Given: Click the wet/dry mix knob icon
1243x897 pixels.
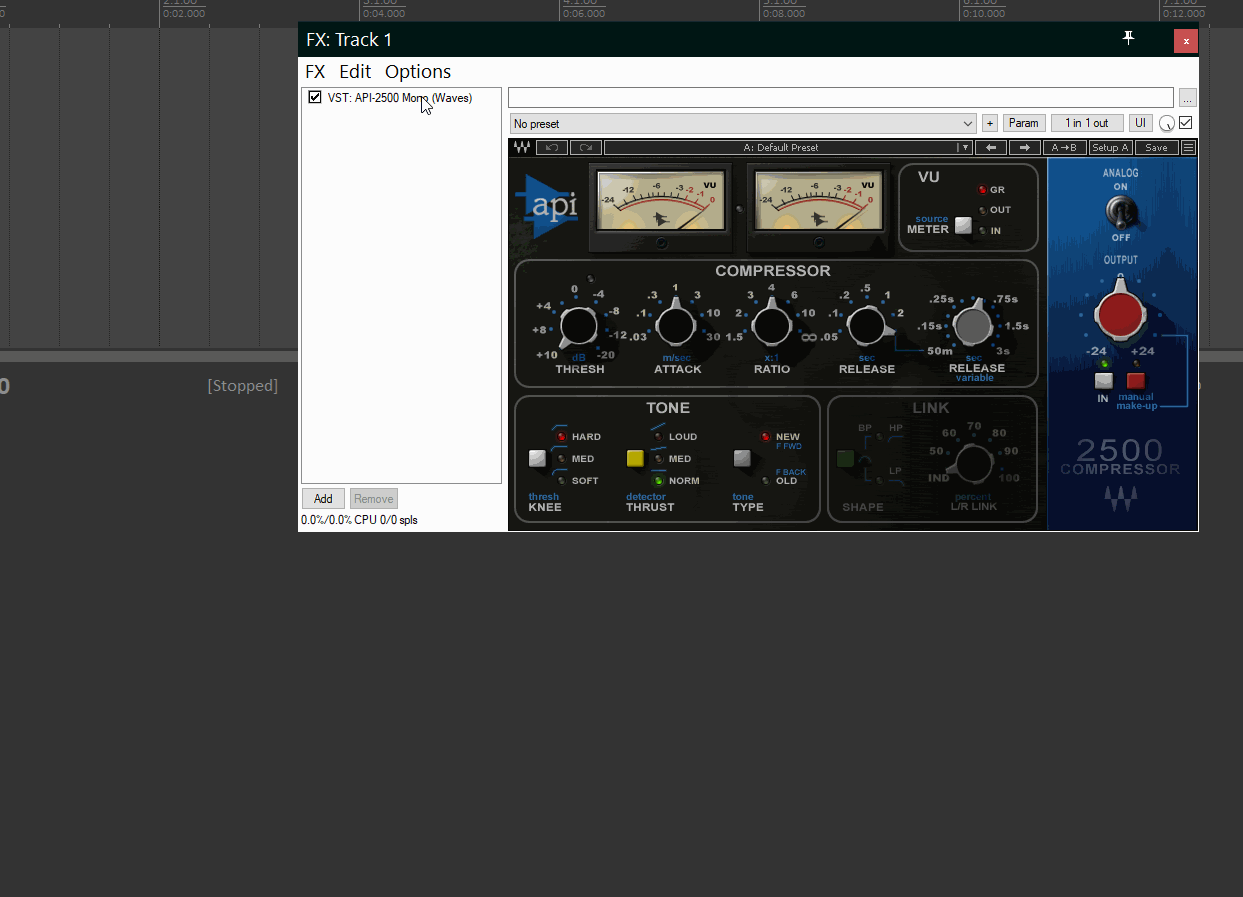Looking at the screenshot, I should click(x=1167, y=124).
